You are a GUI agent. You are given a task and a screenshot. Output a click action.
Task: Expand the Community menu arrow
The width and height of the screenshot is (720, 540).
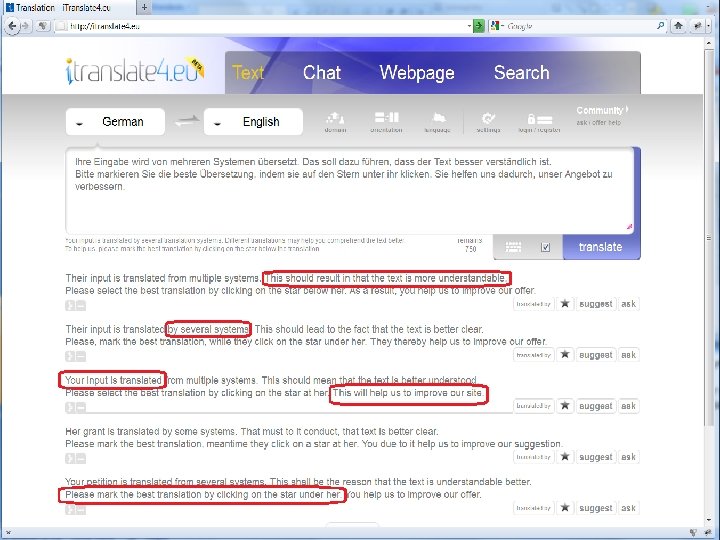pyautogui.click(x=627, y=109)
